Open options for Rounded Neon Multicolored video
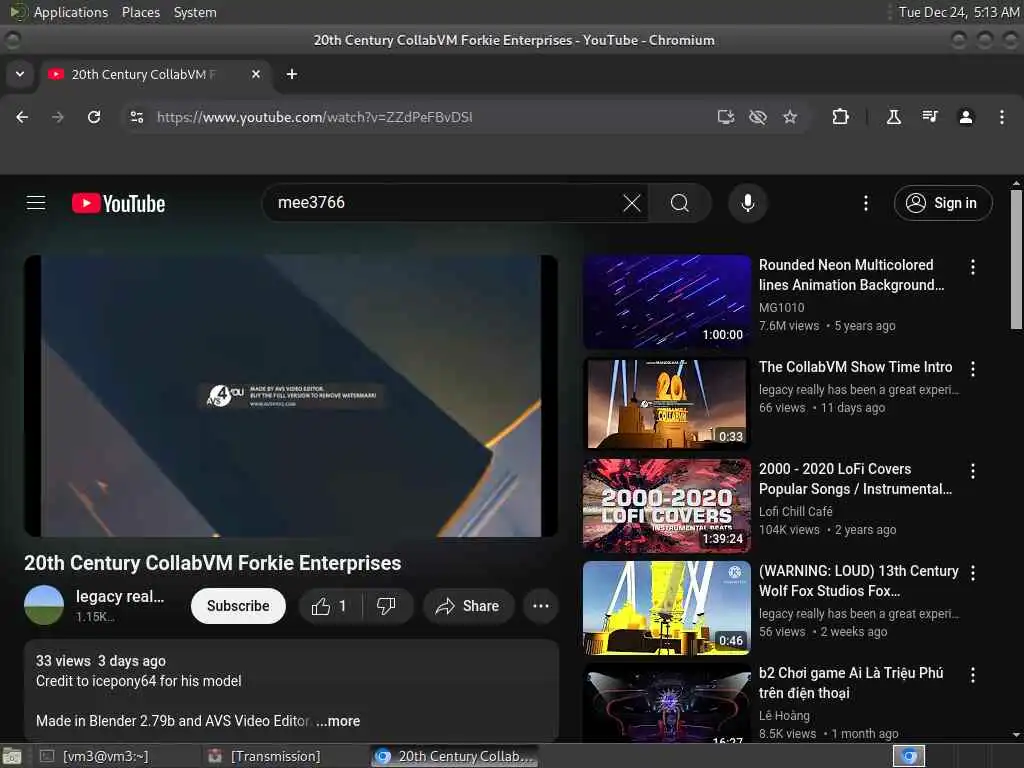This screenshot has width=1024, height=768. coord(973,266)
